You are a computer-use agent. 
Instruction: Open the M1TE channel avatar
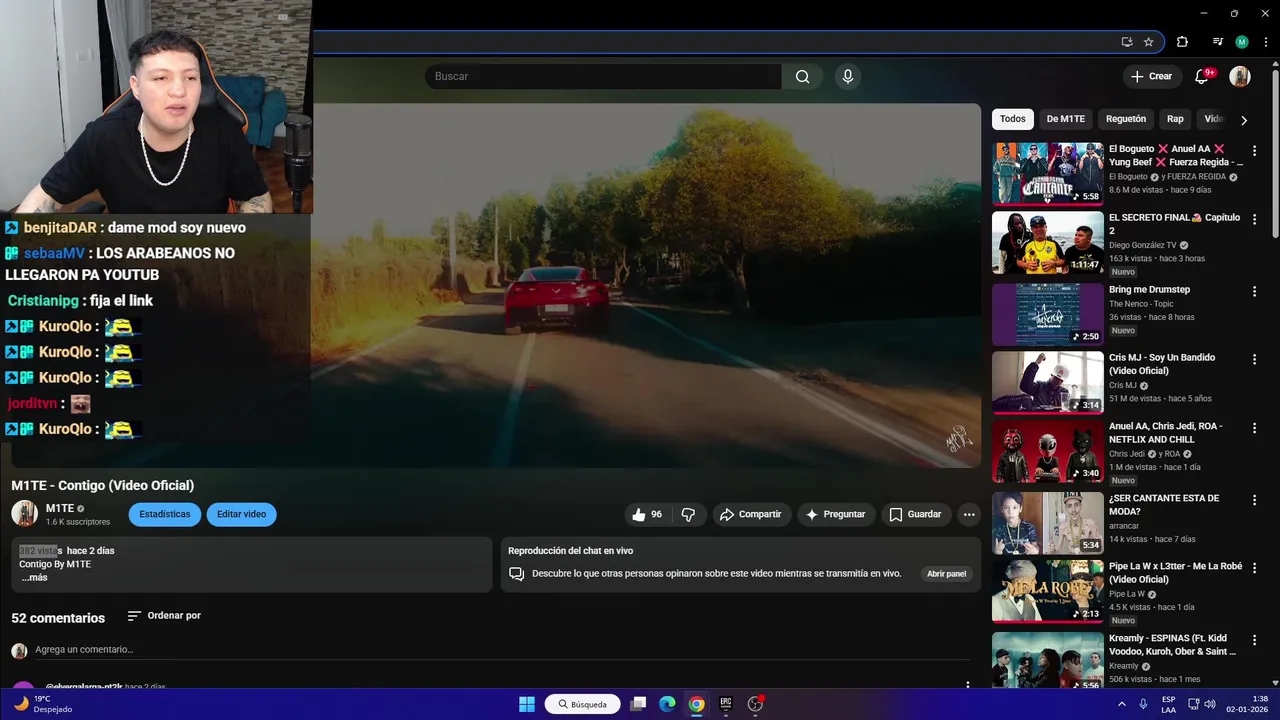(24, 514)
